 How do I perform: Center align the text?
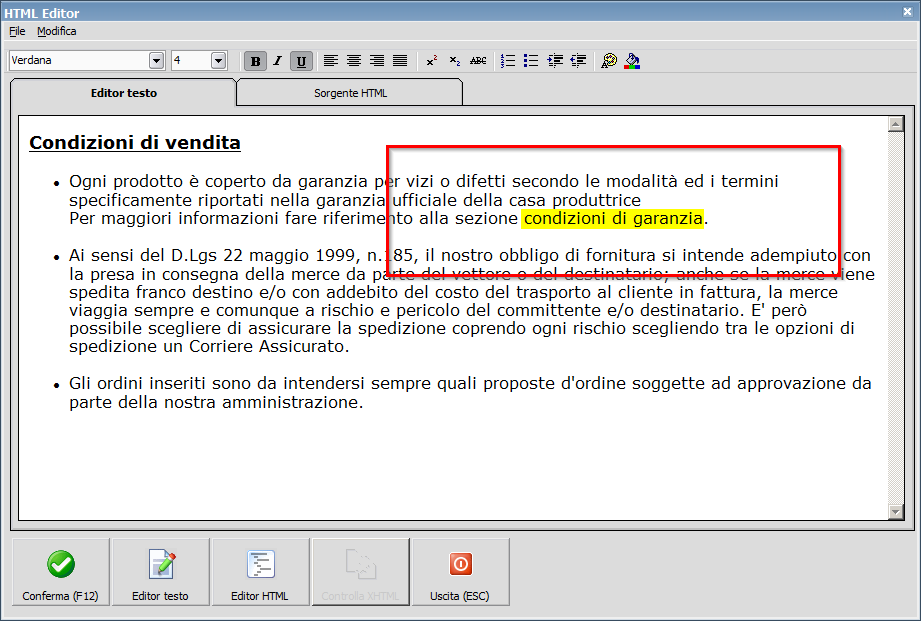pos(354,61)
